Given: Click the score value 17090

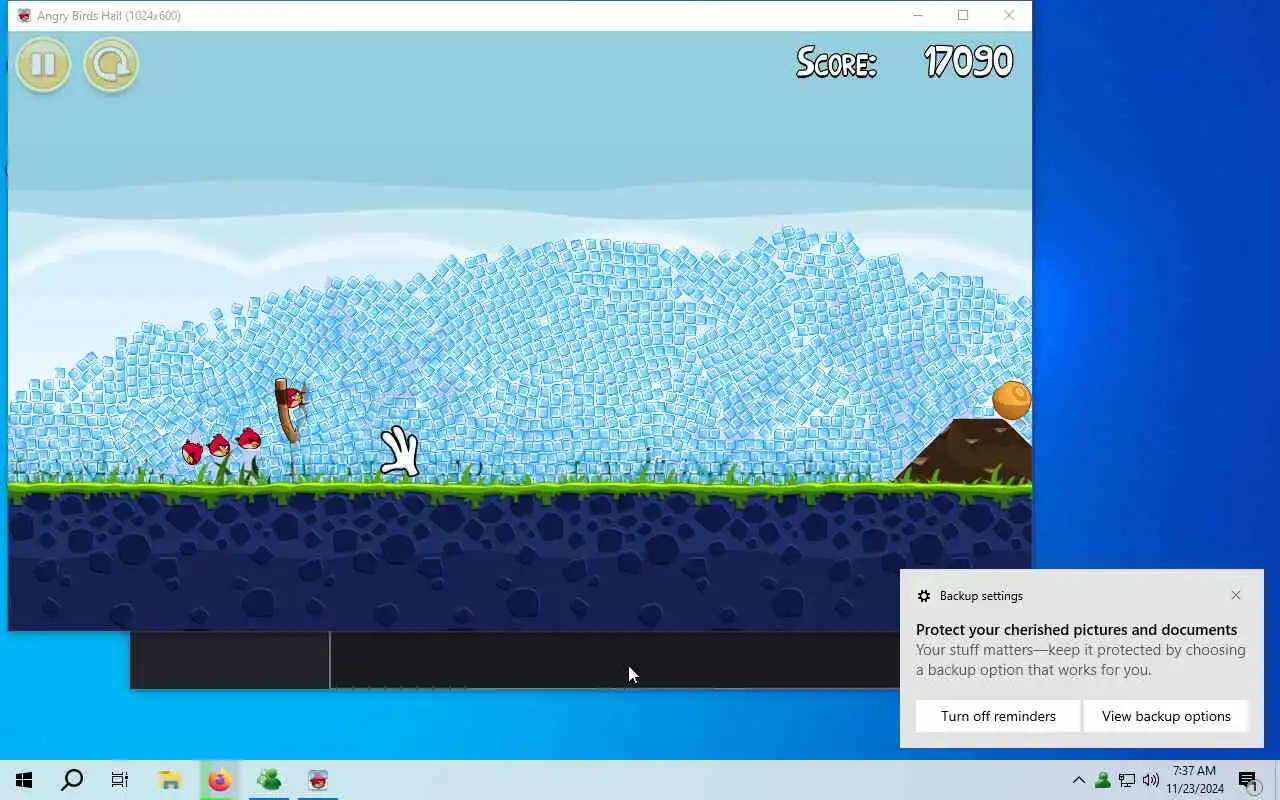Looking at the screenshot, I should point(968,62).
